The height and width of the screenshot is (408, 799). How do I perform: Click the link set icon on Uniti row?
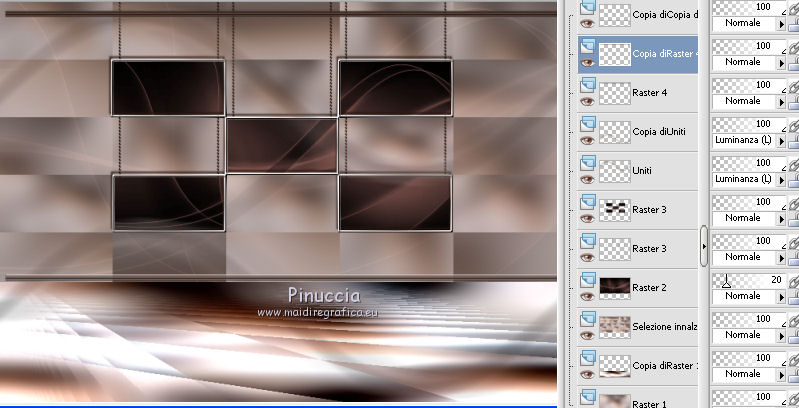pos(794,166)
